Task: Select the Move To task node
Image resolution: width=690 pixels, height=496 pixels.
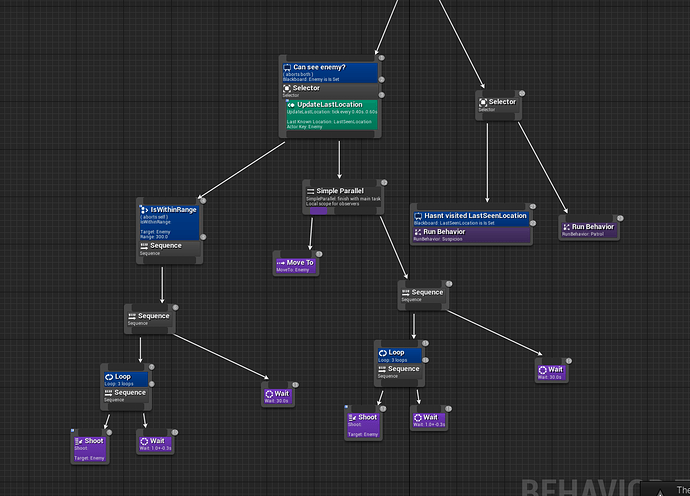Action: 296,265
